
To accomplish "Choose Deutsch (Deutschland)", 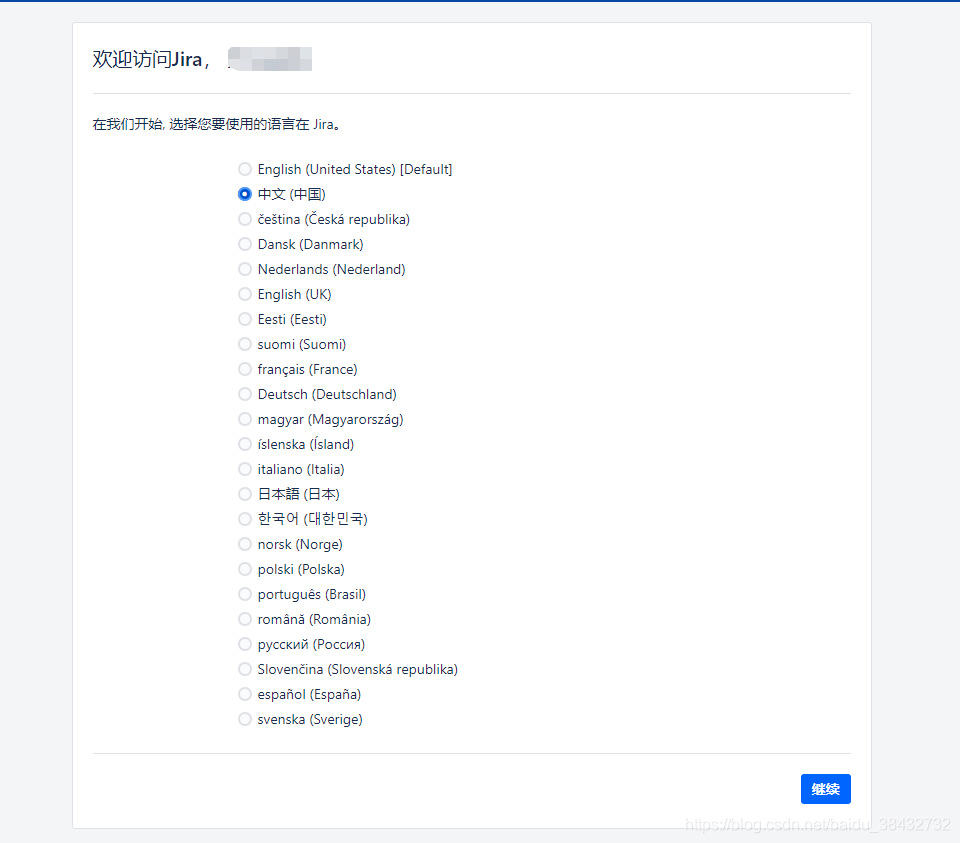I will click(245, 394).
